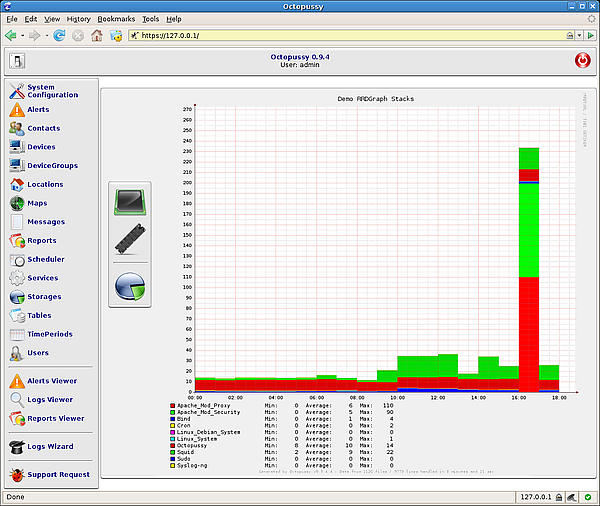Click the red logout power button
The height and width of the screenshot is (506, 600).
(x=582, y=61)
